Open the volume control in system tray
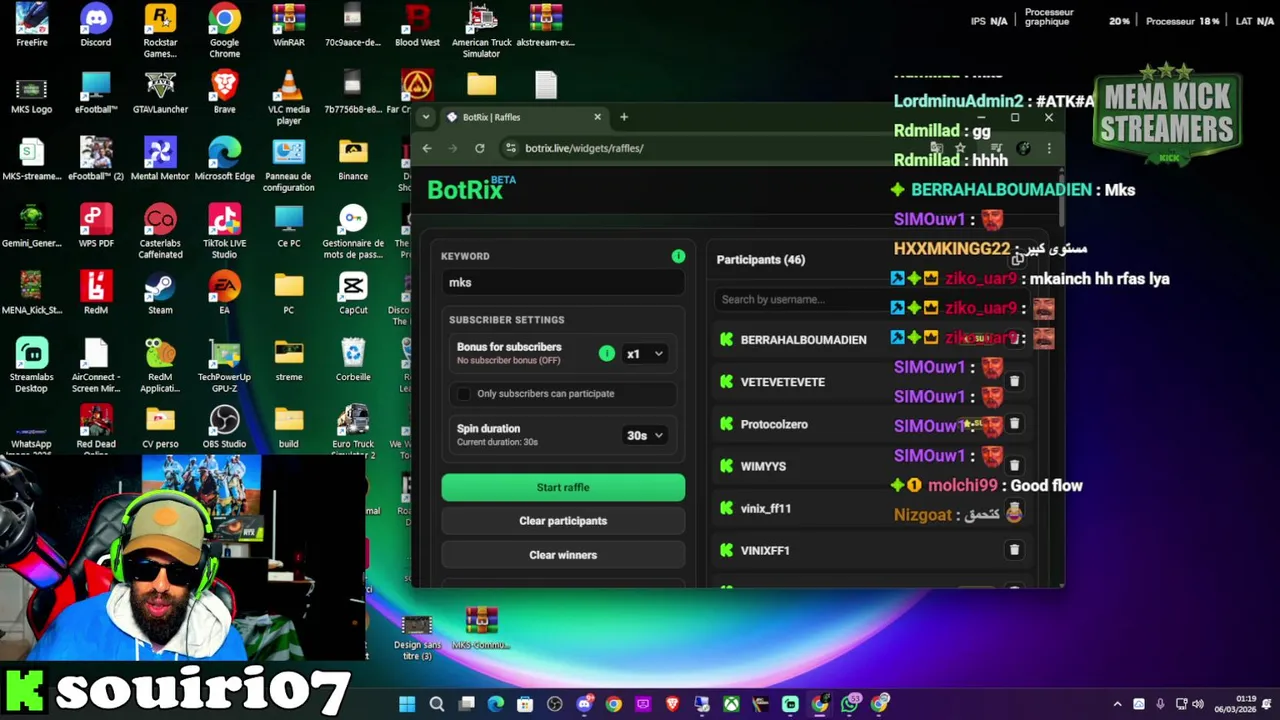1280x720 pixels. tap(1198, 704)
